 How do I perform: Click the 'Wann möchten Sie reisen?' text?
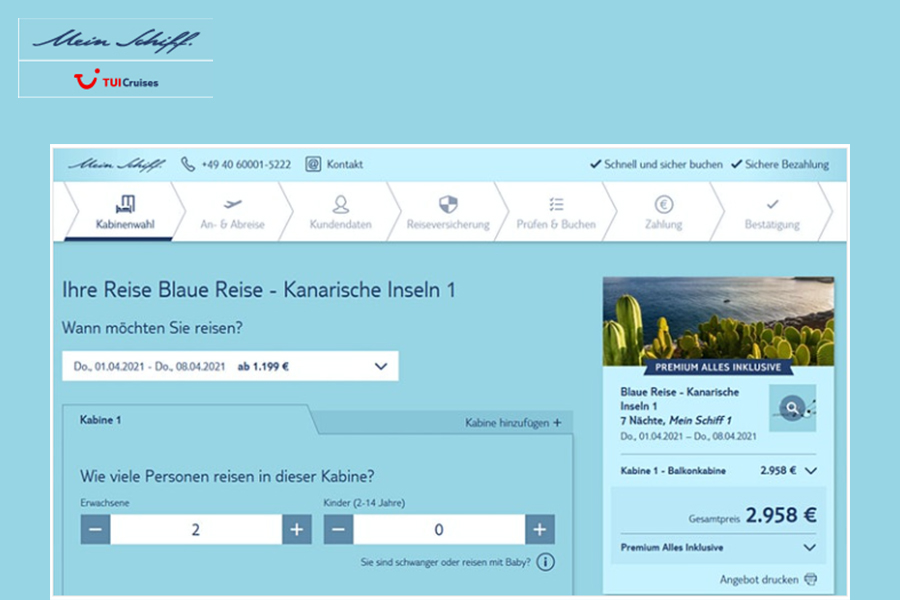152,328
